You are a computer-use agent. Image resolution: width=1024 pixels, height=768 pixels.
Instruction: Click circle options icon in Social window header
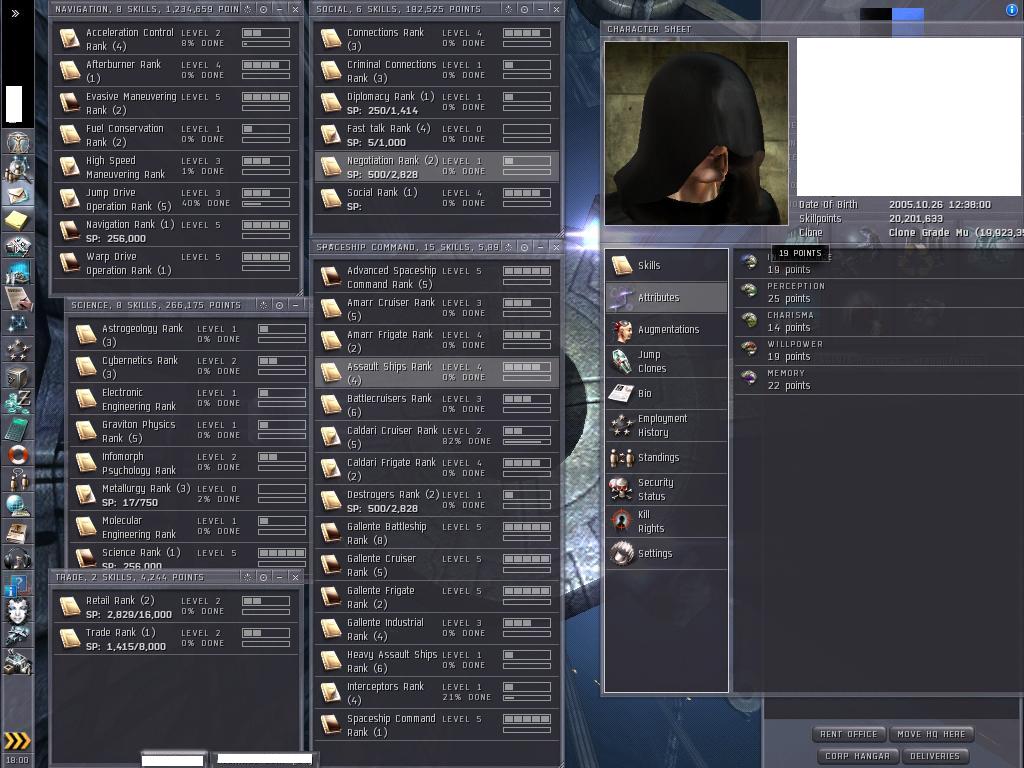pos(524,9)
